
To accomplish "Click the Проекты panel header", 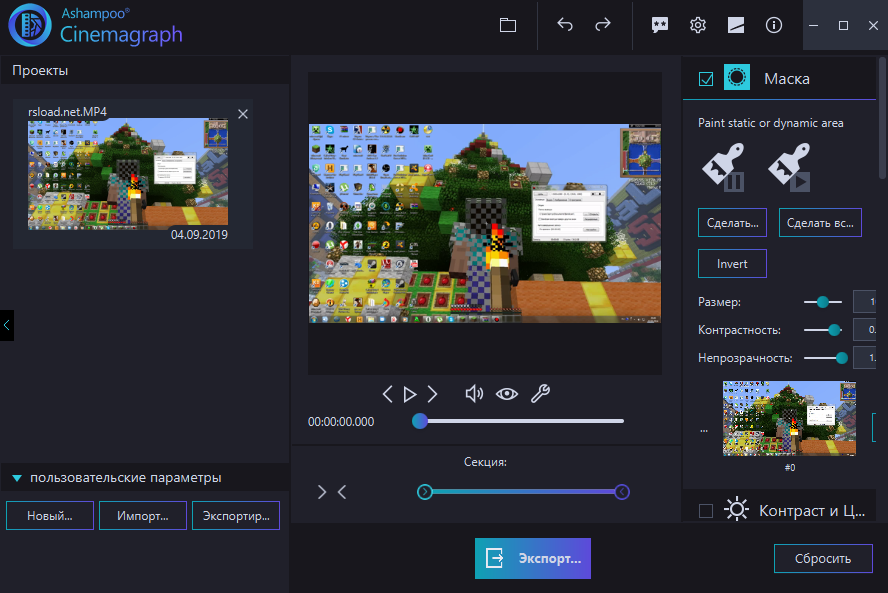I will (40, 70).
